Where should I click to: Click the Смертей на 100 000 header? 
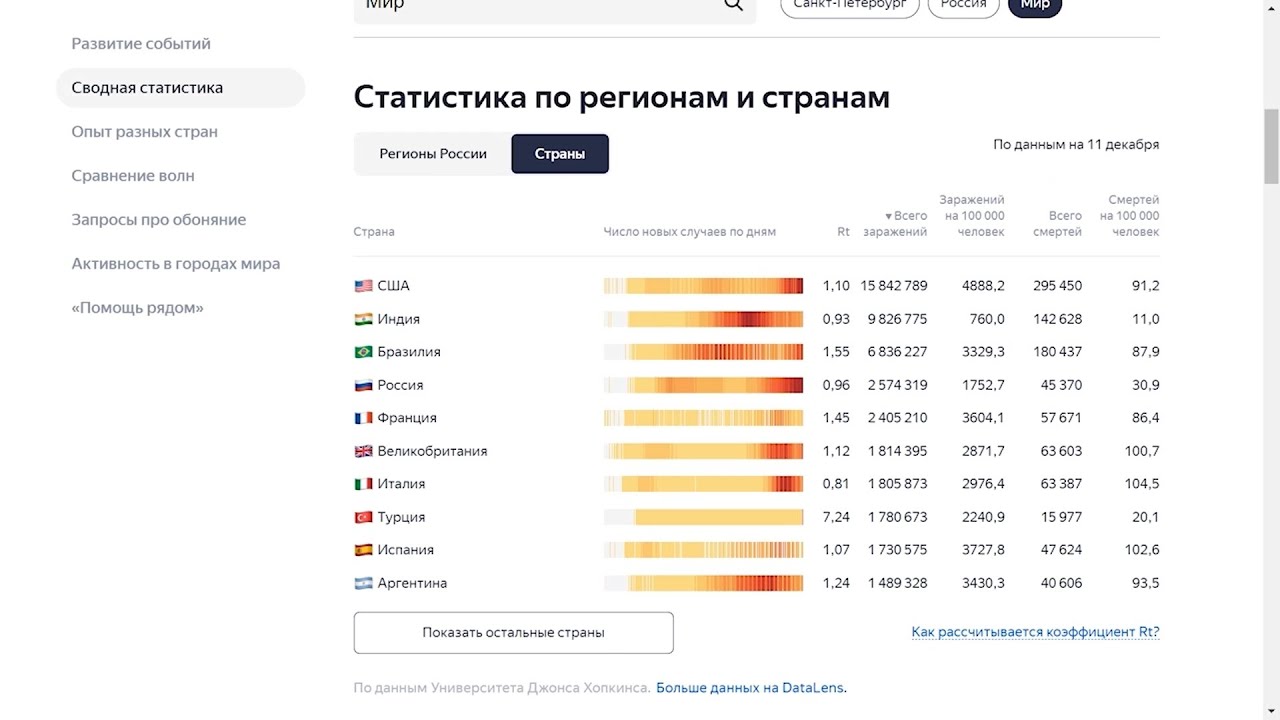click(1130, 216)
